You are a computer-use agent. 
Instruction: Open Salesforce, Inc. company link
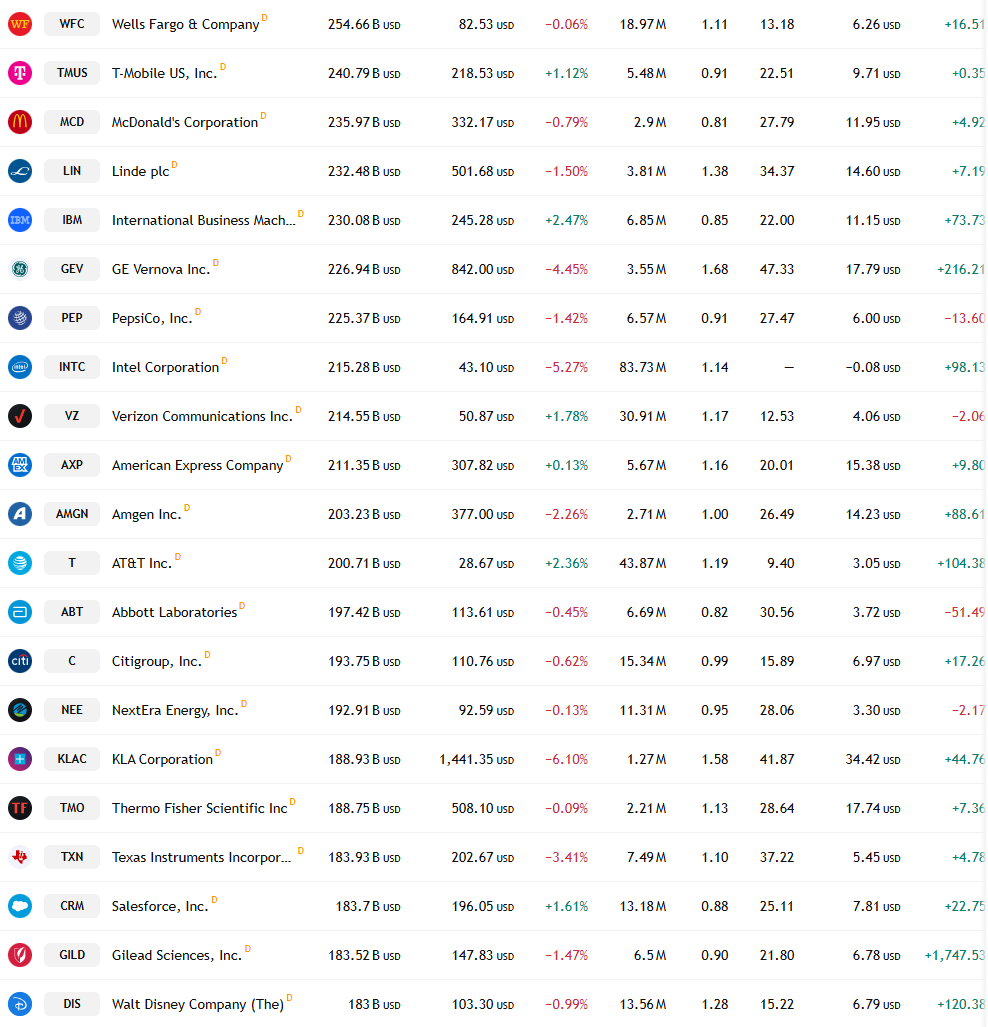click(x=160, y=906)
